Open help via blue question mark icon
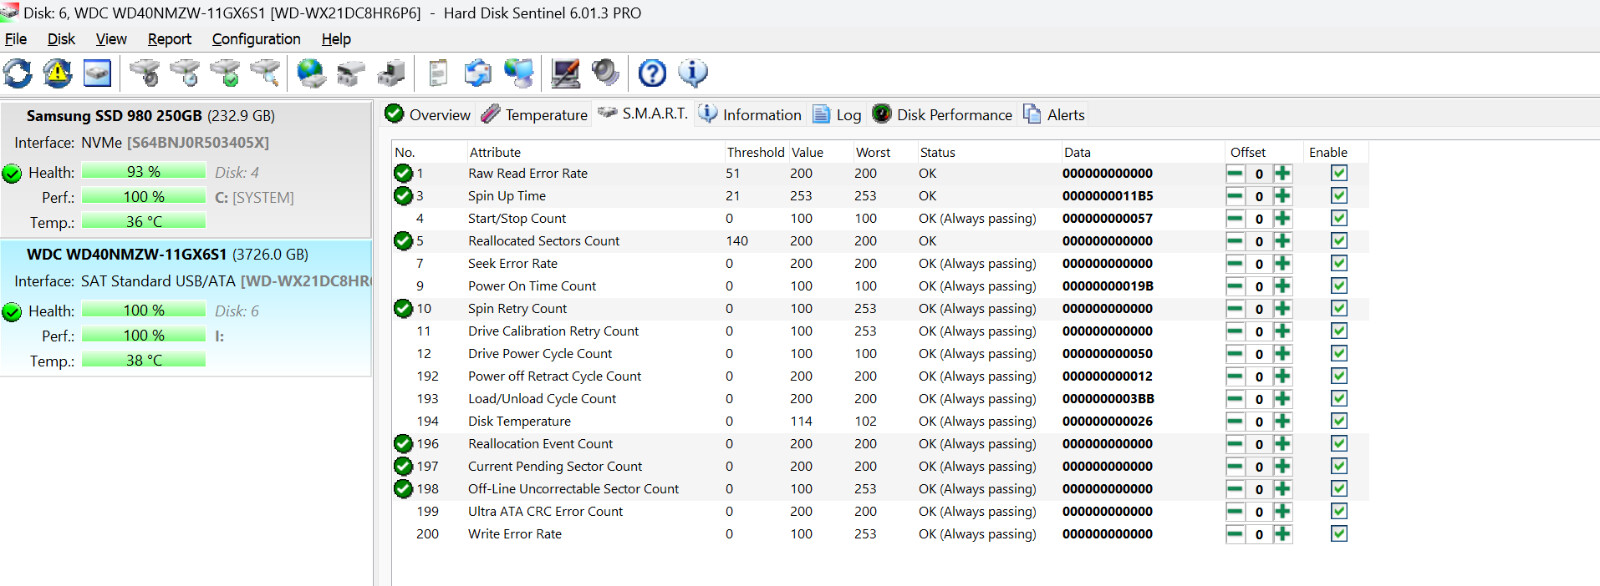This screenshot has height=586, width=1600. (x=652, y=73)
